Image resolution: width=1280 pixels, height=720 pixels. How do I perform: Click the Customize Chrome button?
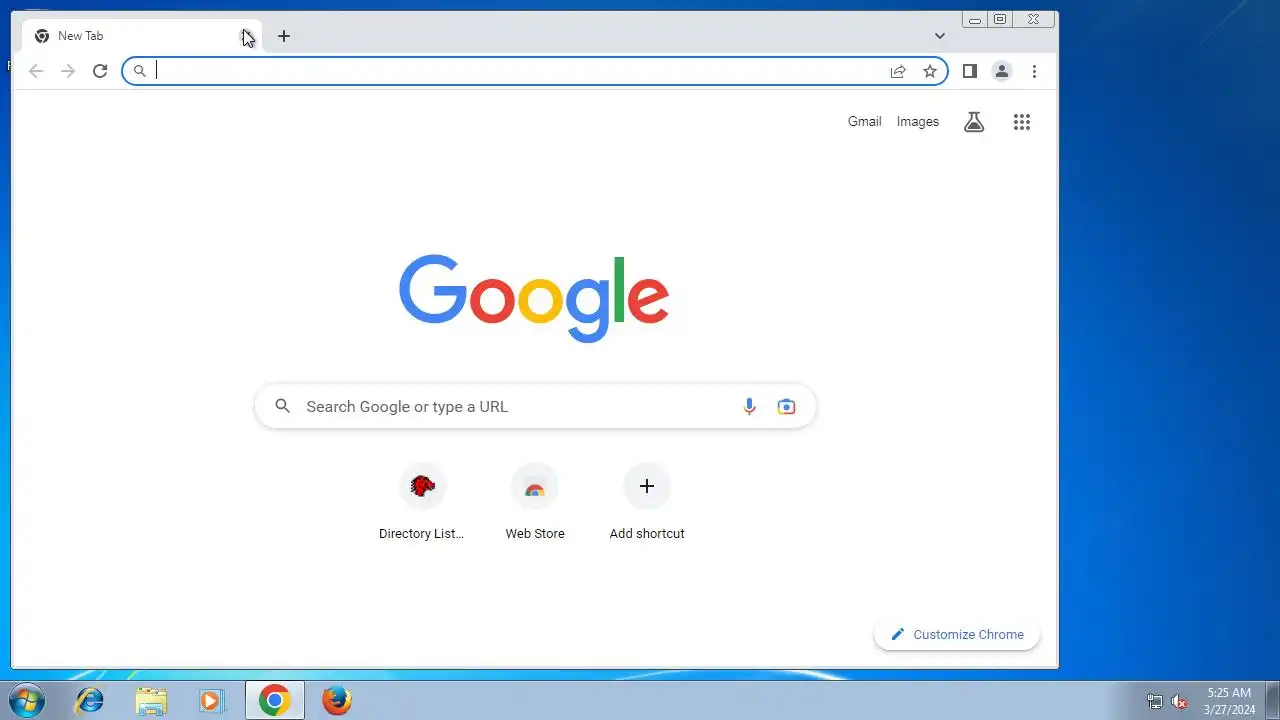[957, 634]
